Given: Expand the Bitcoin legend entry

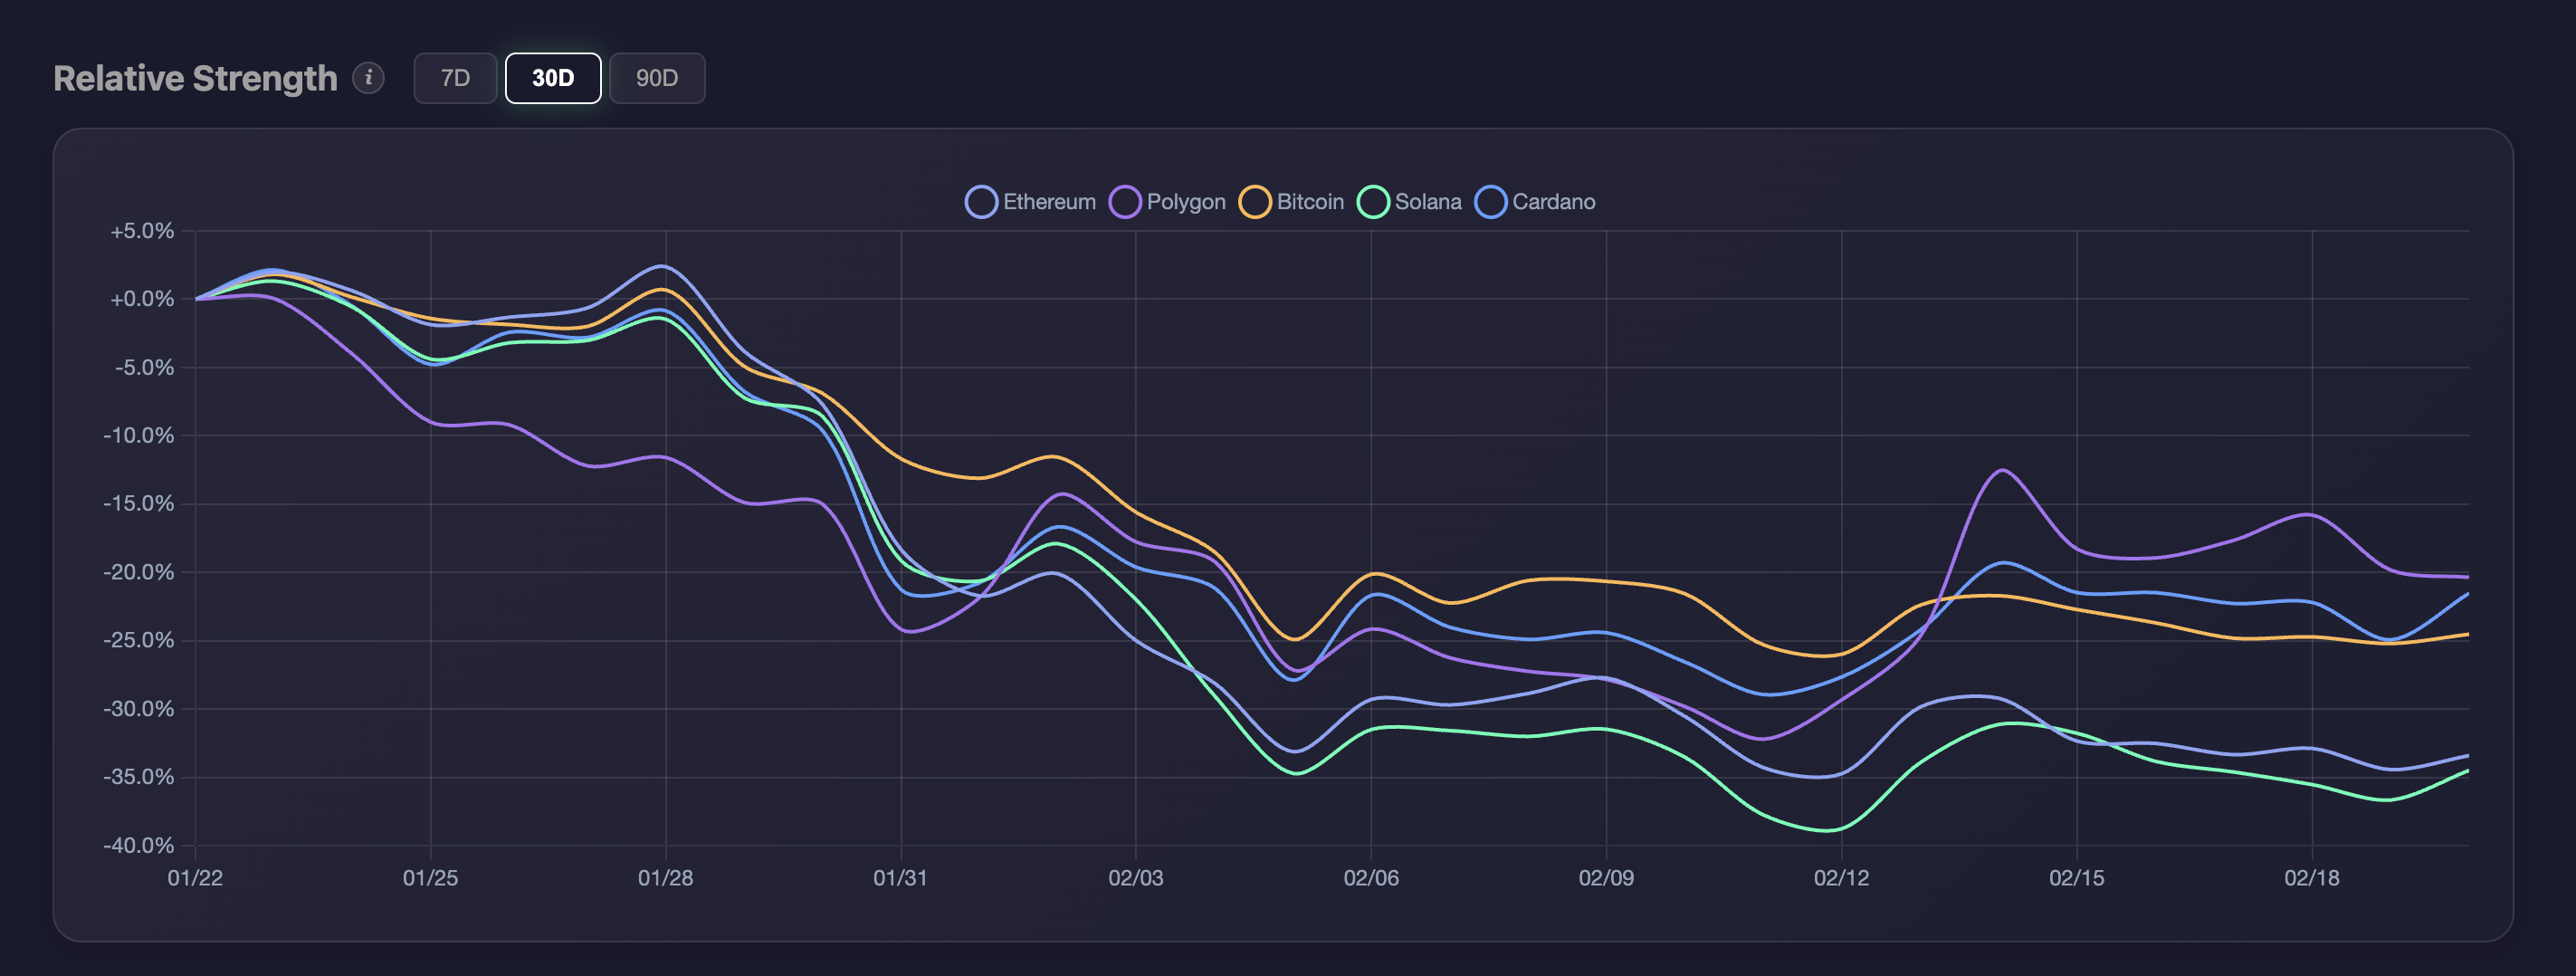Looking at the screenshot, I should point(1310,201).
